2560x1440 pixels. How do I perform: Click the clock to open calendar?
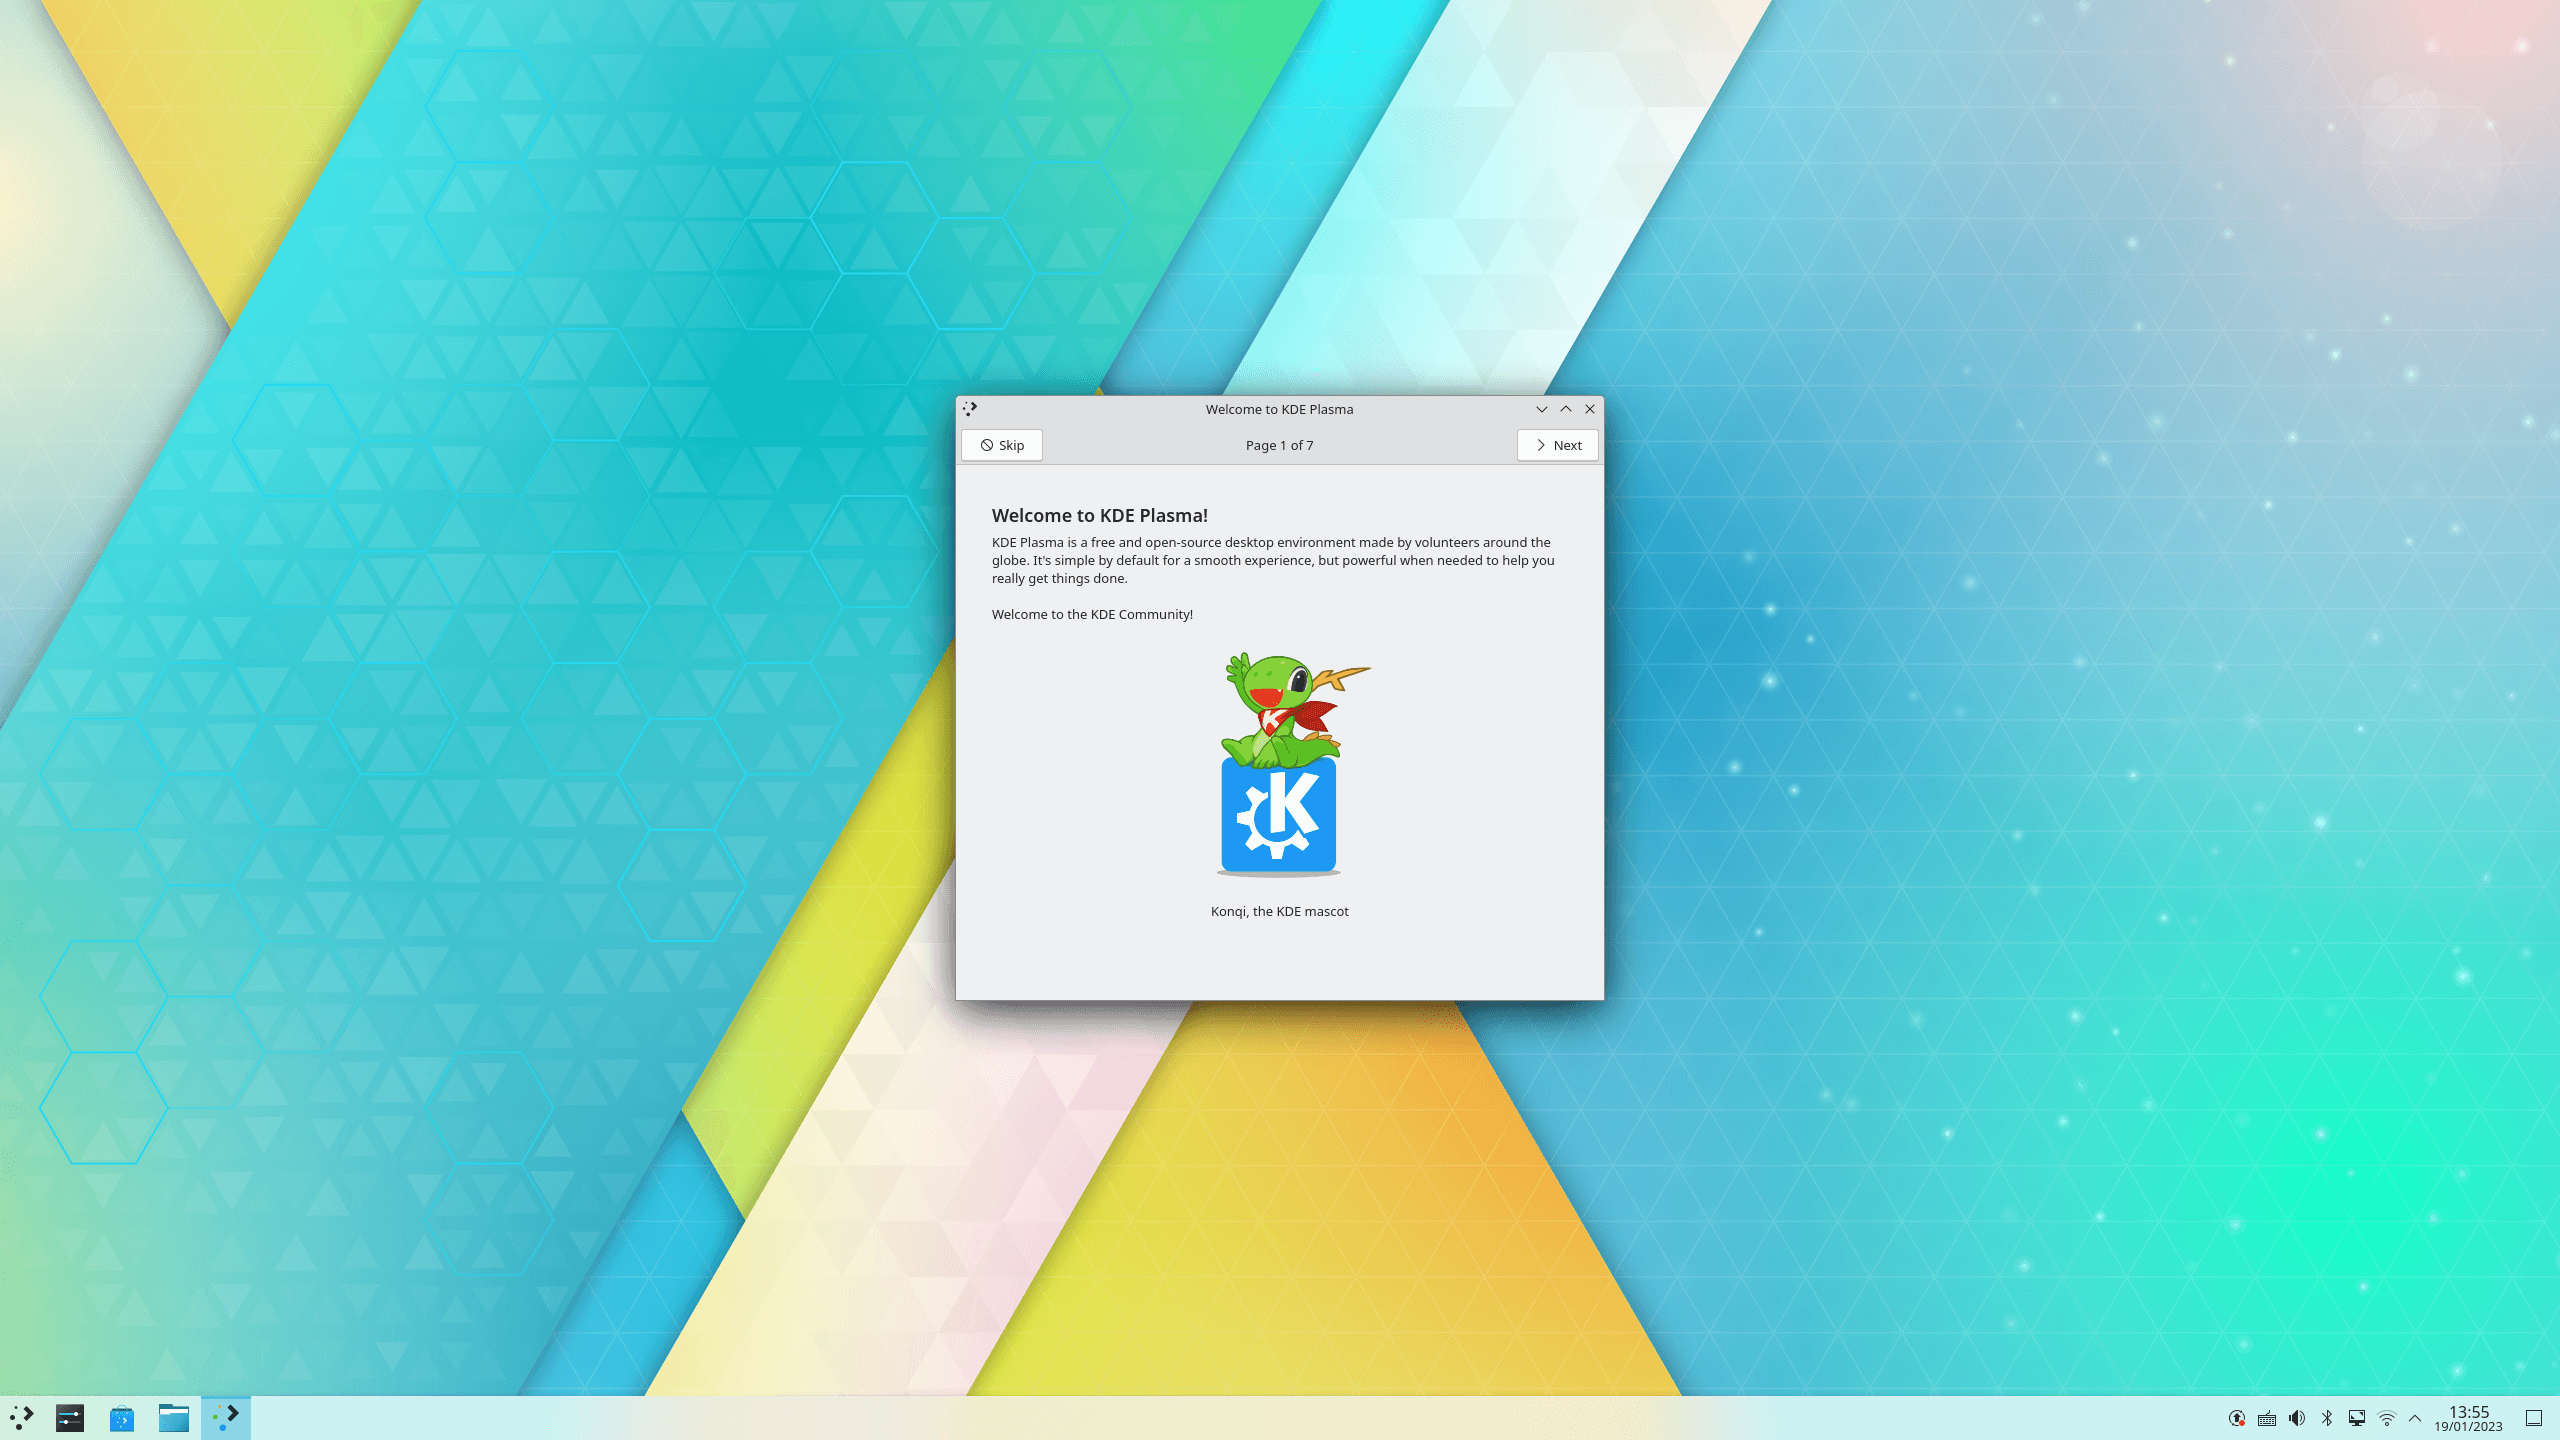pos(2470,1417)
